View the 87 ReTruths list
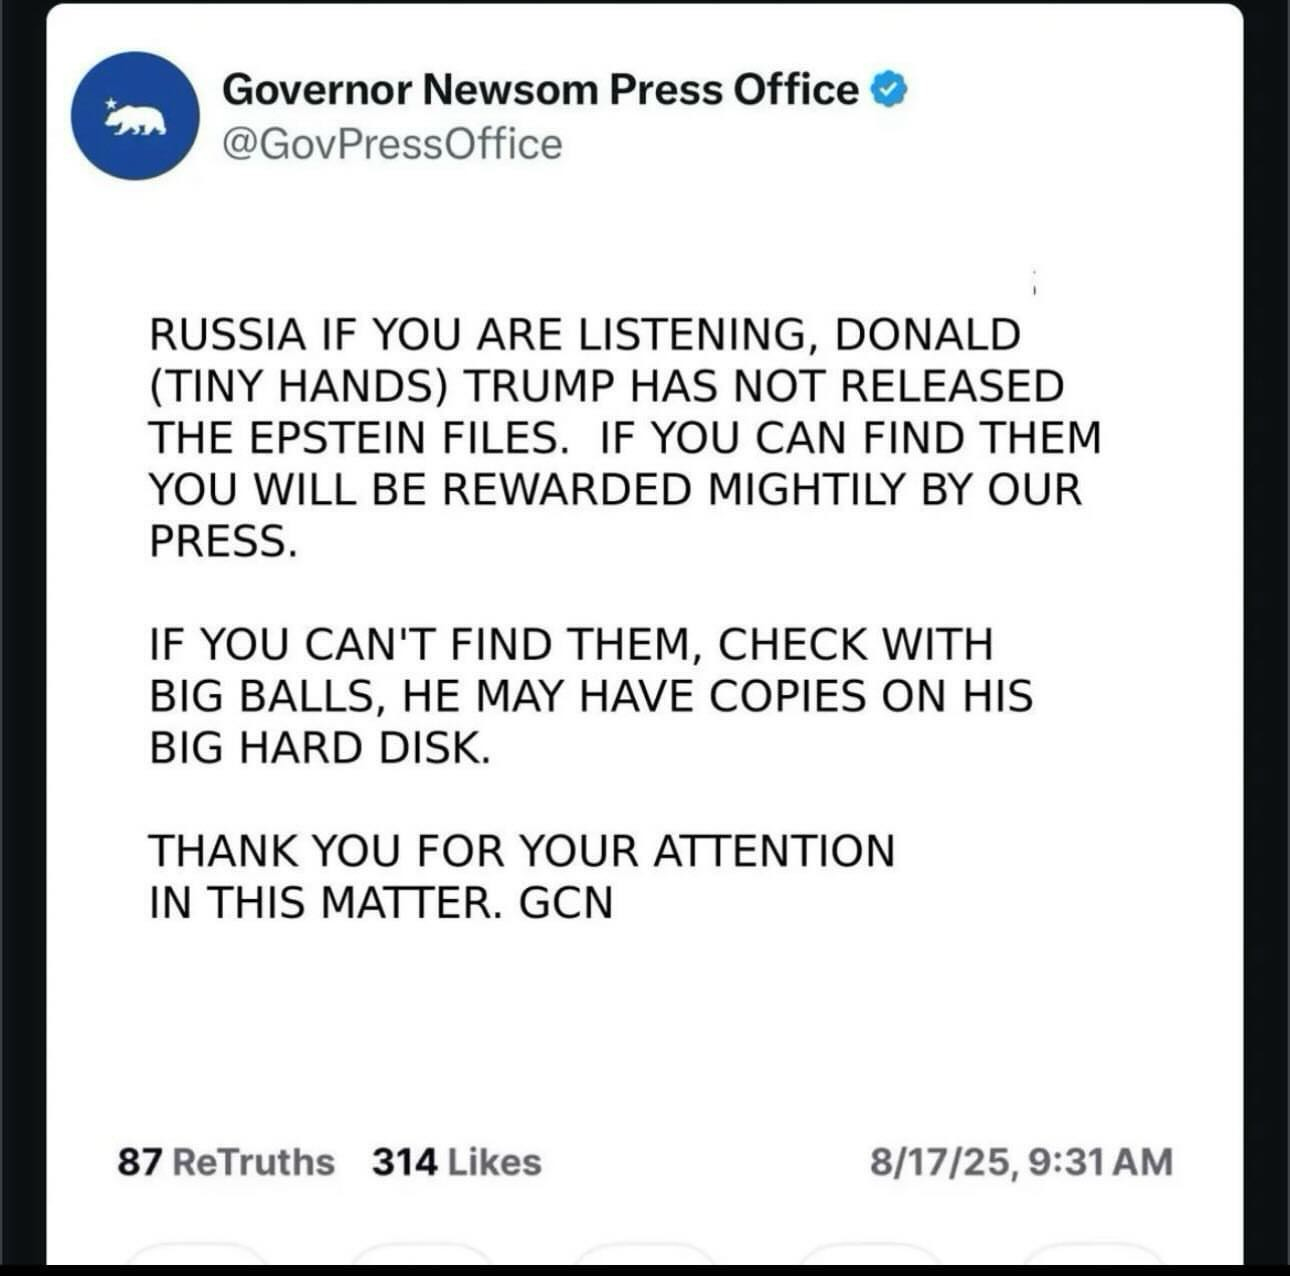Screen dimensions: 1290x1276 (226, 1162)
